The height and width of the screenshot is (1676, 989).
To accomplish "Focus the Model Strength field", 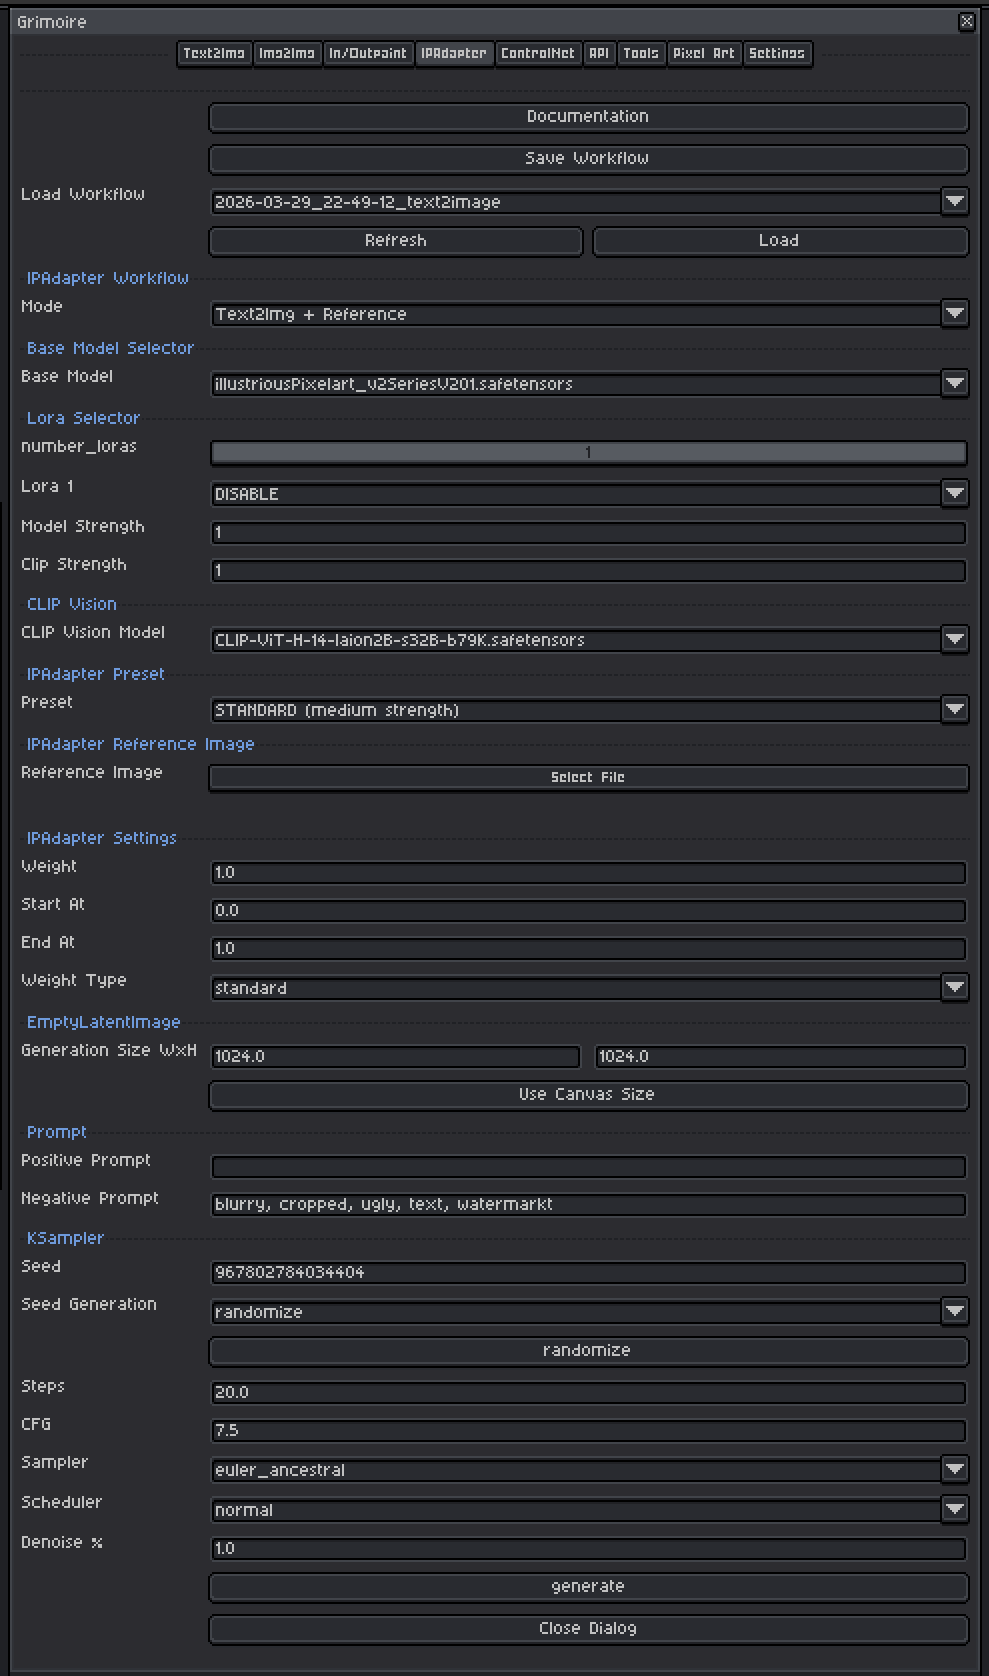I will coord(588,533).
